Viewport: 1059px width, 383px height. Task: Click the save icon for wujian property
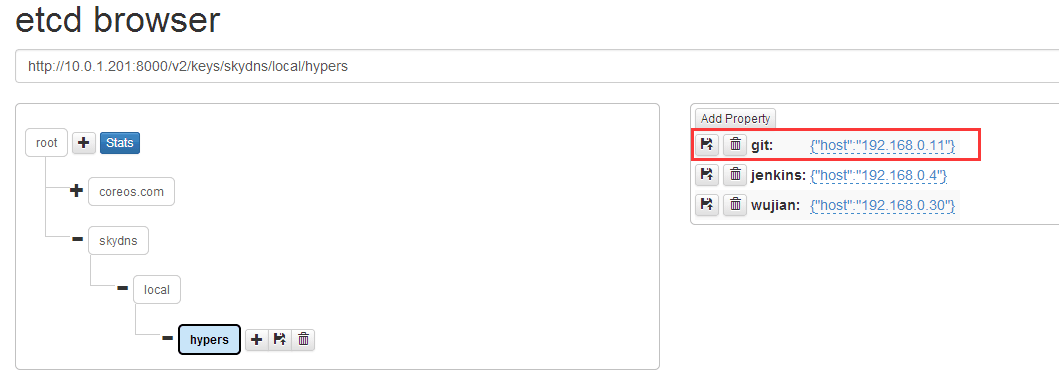(x=707, y=205)
